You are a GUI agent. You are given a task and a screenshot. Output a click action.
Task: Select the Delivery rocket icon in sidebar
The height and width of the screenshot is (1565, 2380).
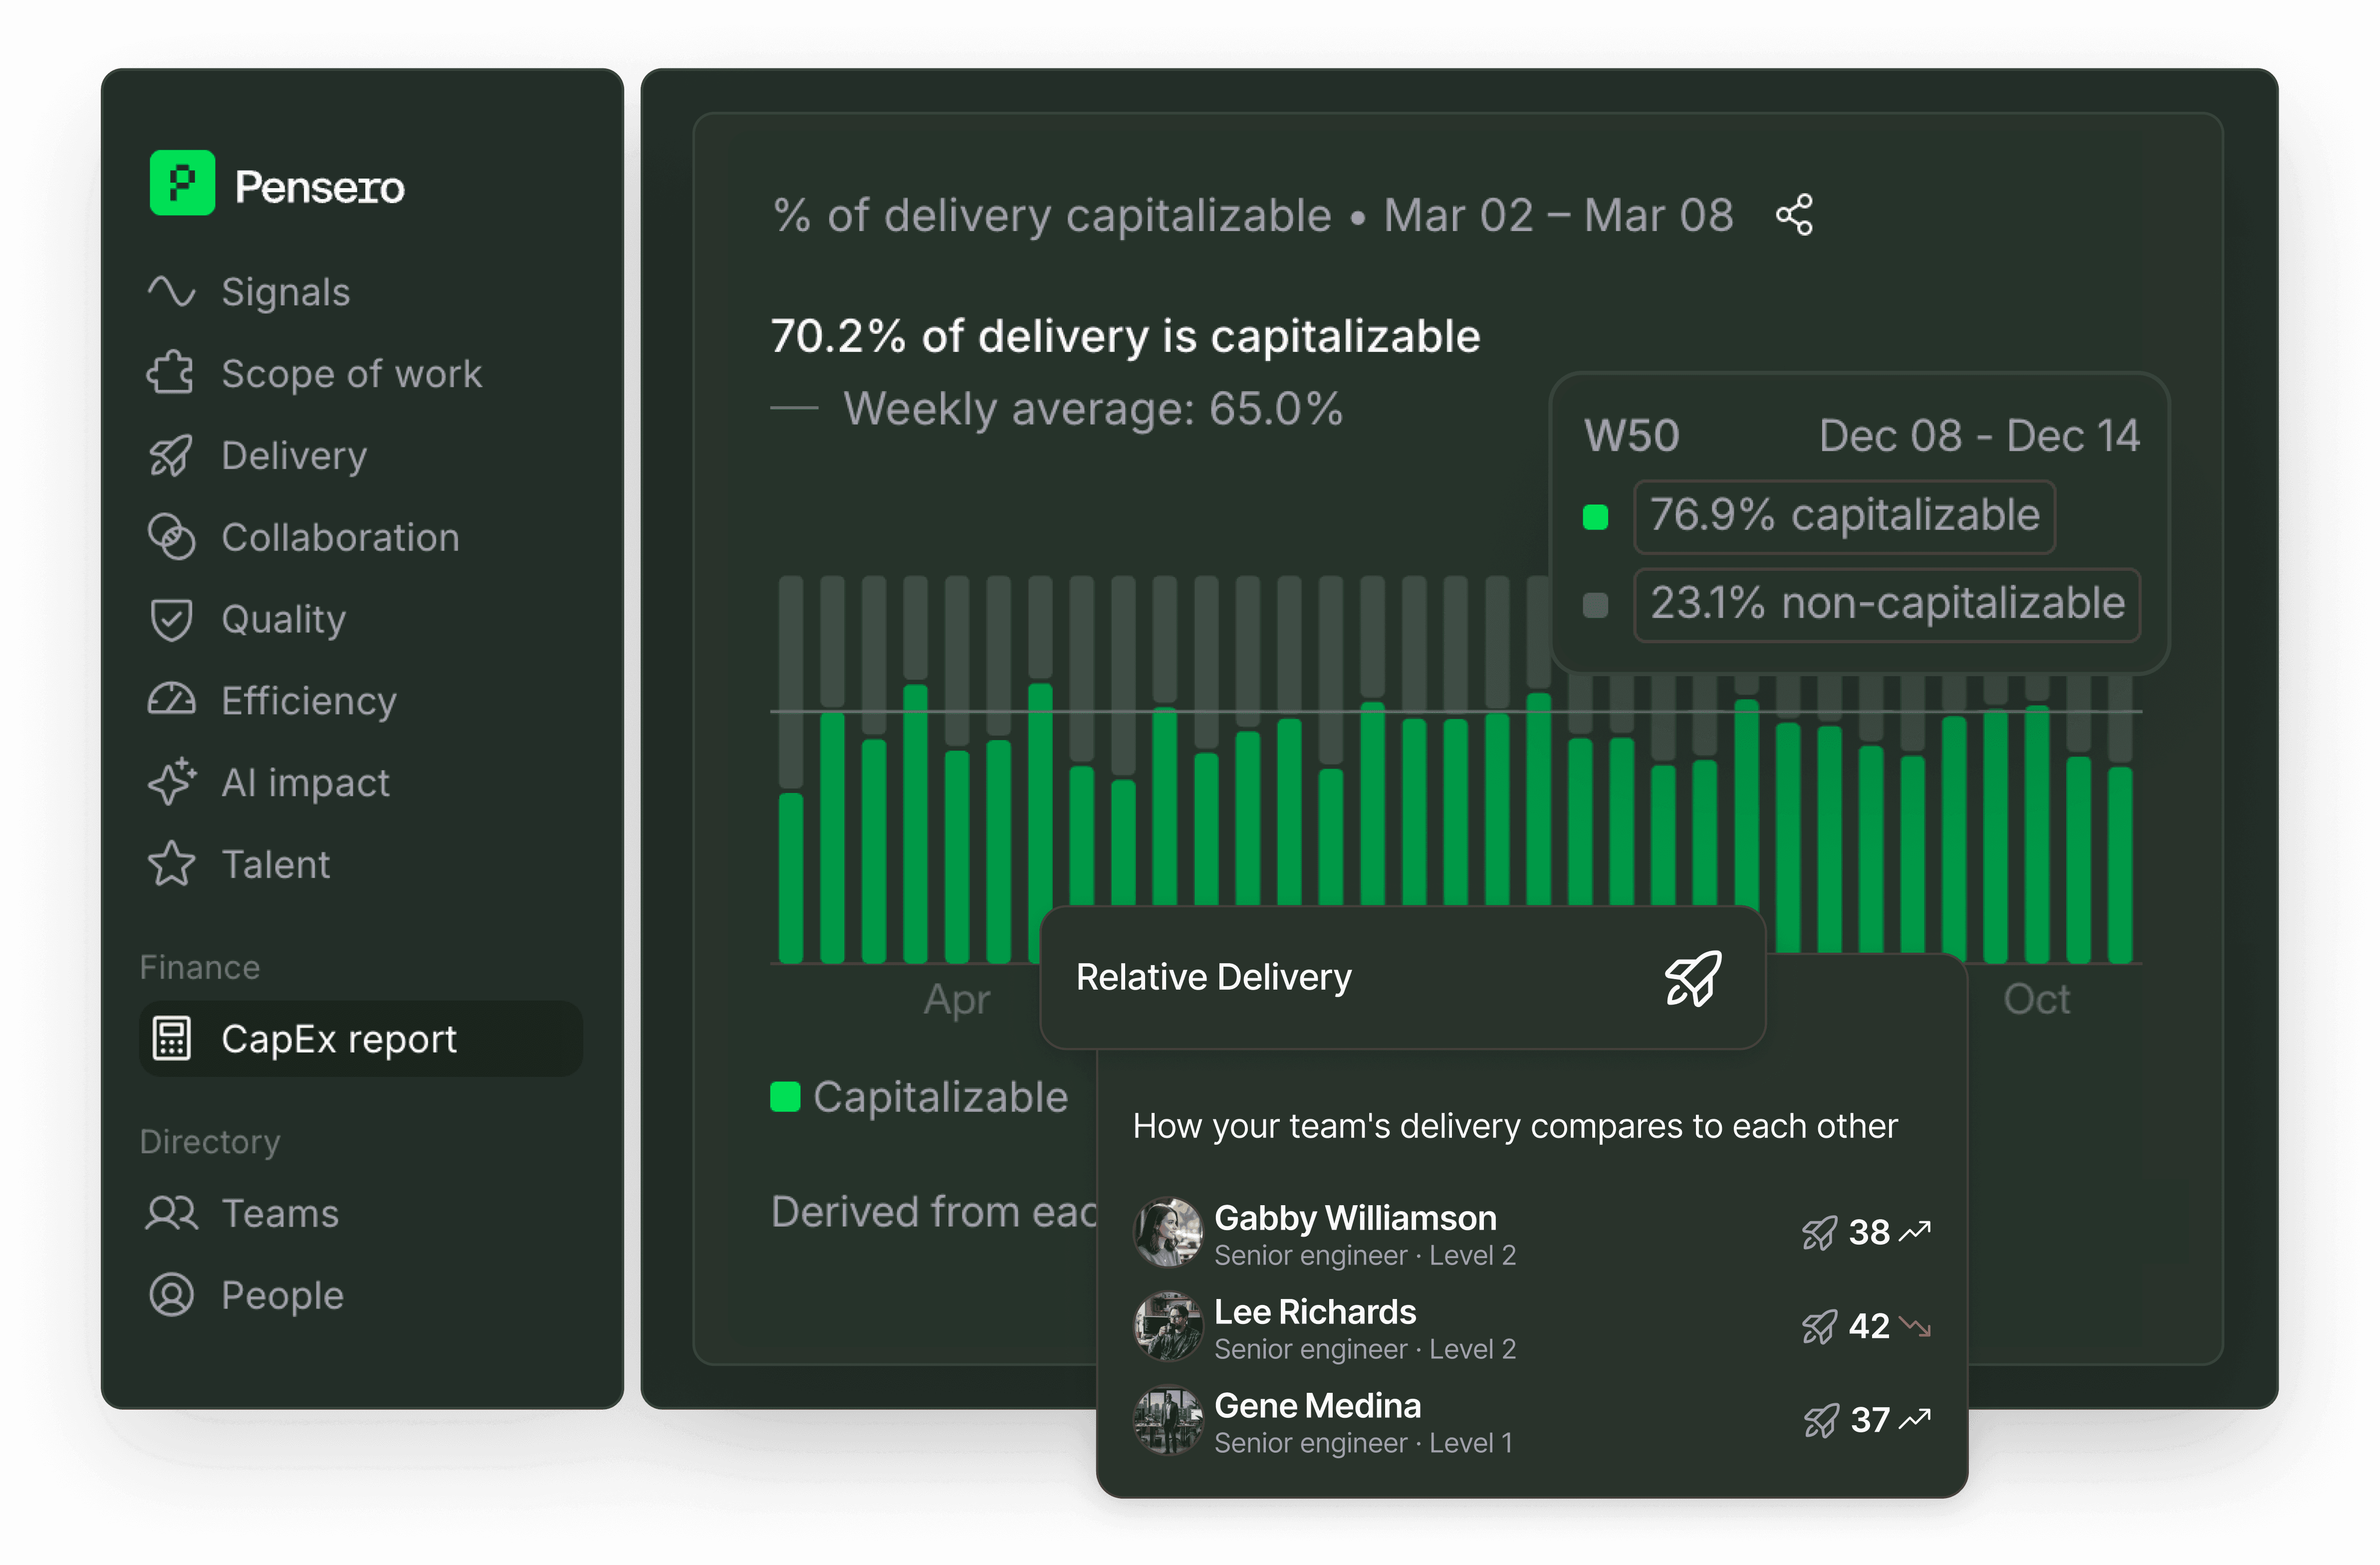(x=171, y=456)
